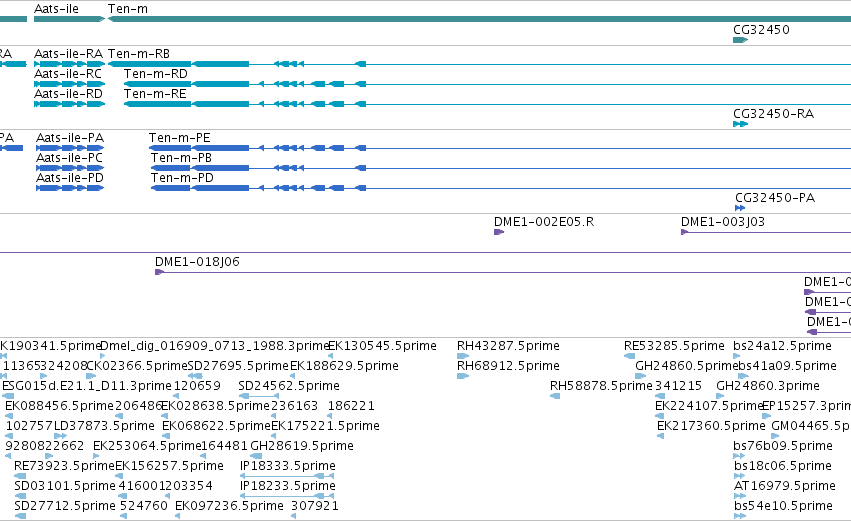Open the DME1-003J03 clone label
The image size is (851, 521).
click(x=723, y=222)
